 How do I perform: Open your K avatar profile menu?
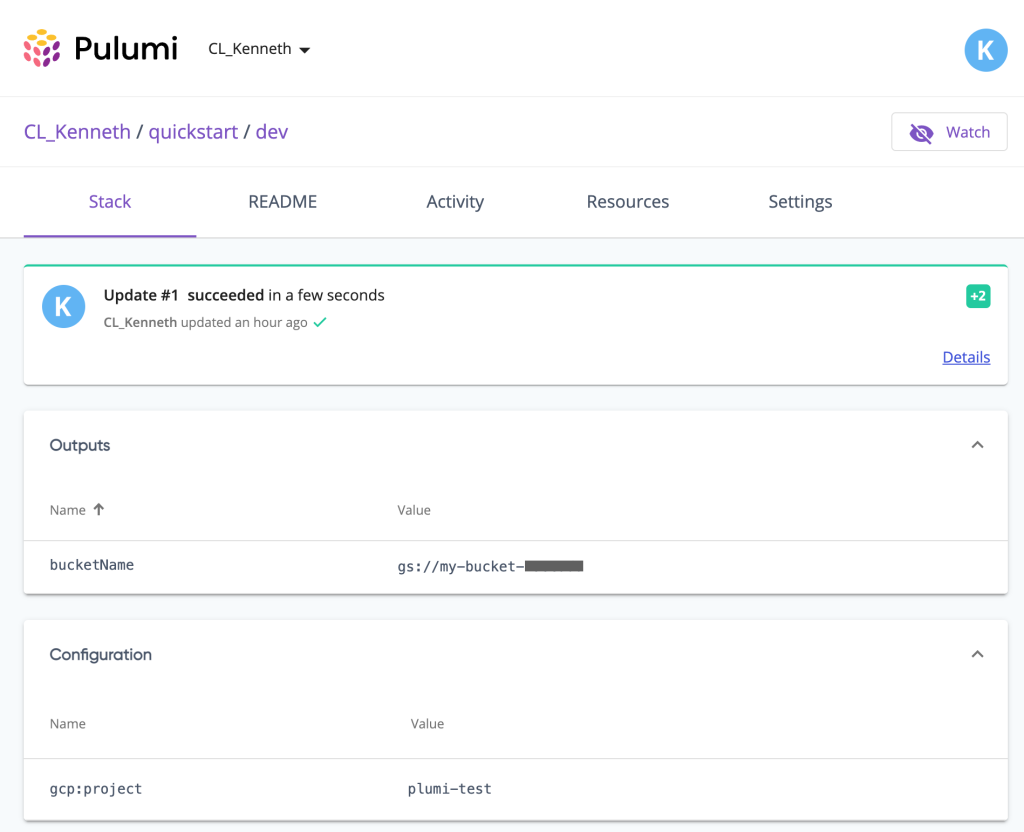click(985, 49)
